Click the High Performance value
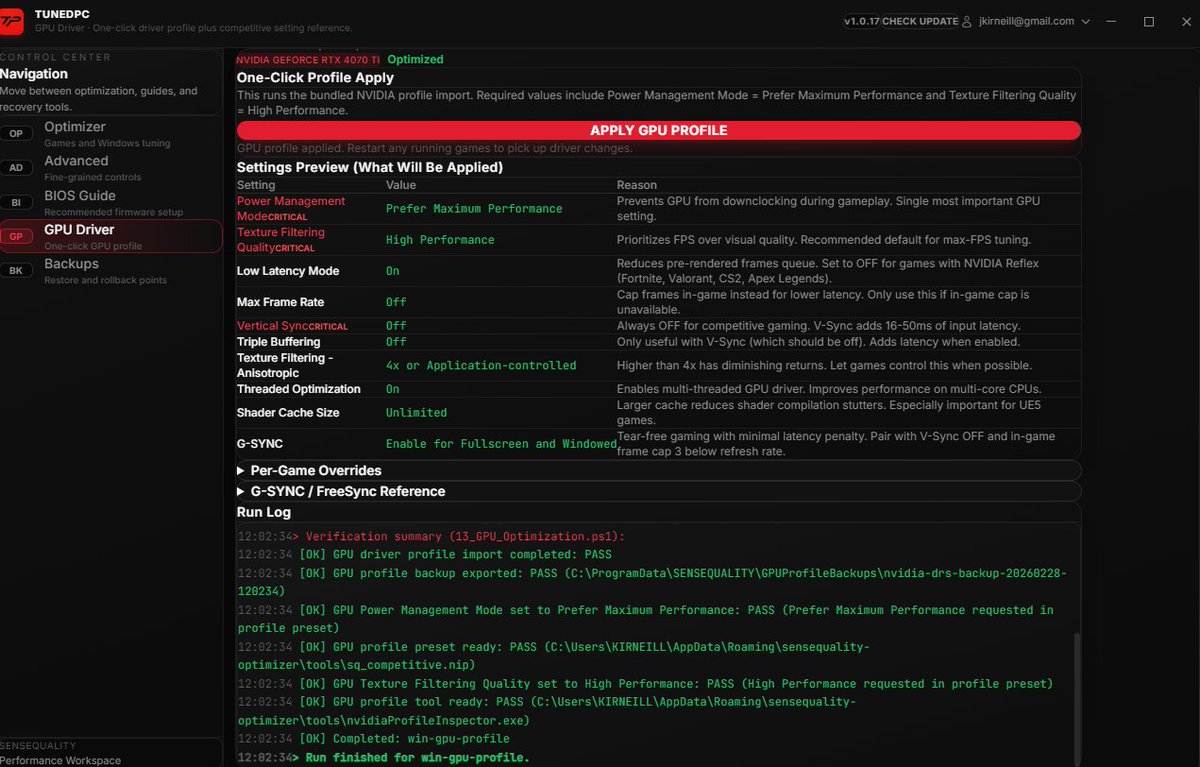Screen dimensions: 1200x767 point(440,240)
